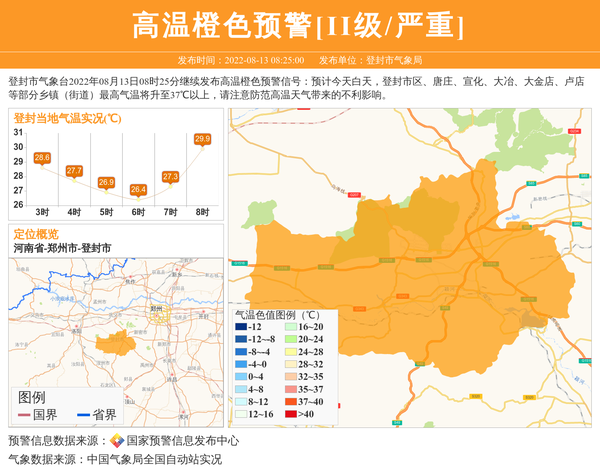Select the >40 red legend swatch
Viewport: 600px width, 471px height.
(x=289, y=414)
